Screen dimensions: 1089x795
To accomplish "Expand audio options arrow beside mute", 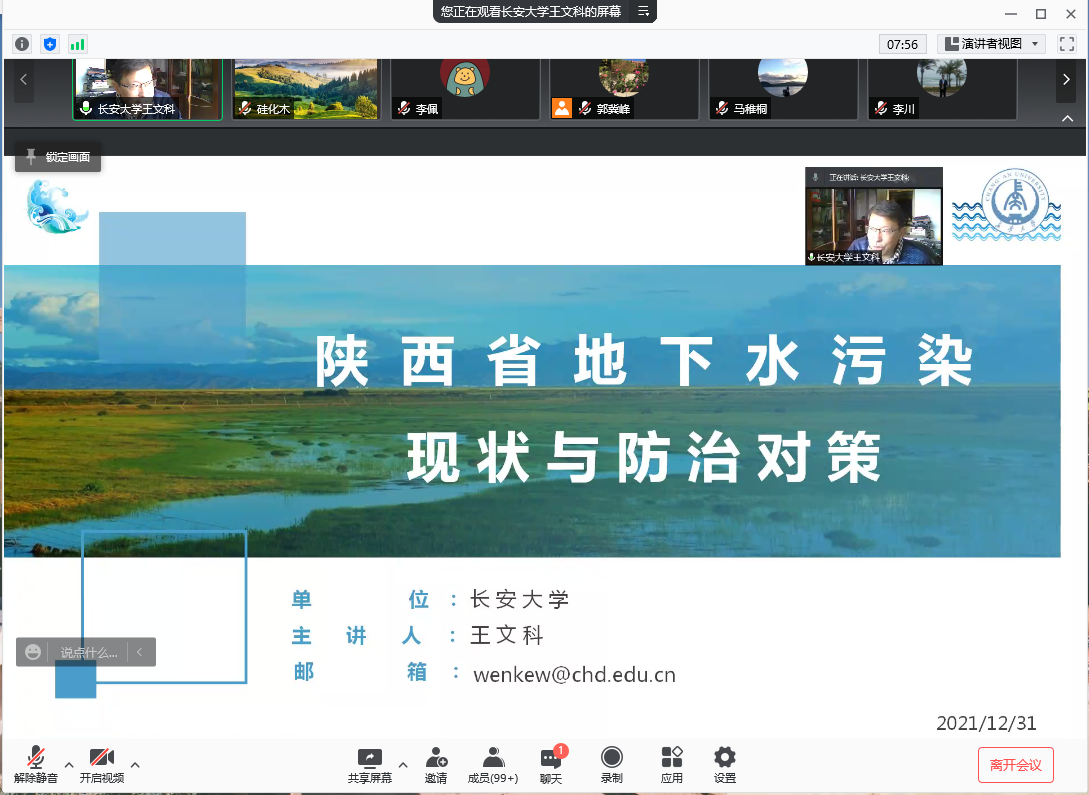I will pos(69,764).
